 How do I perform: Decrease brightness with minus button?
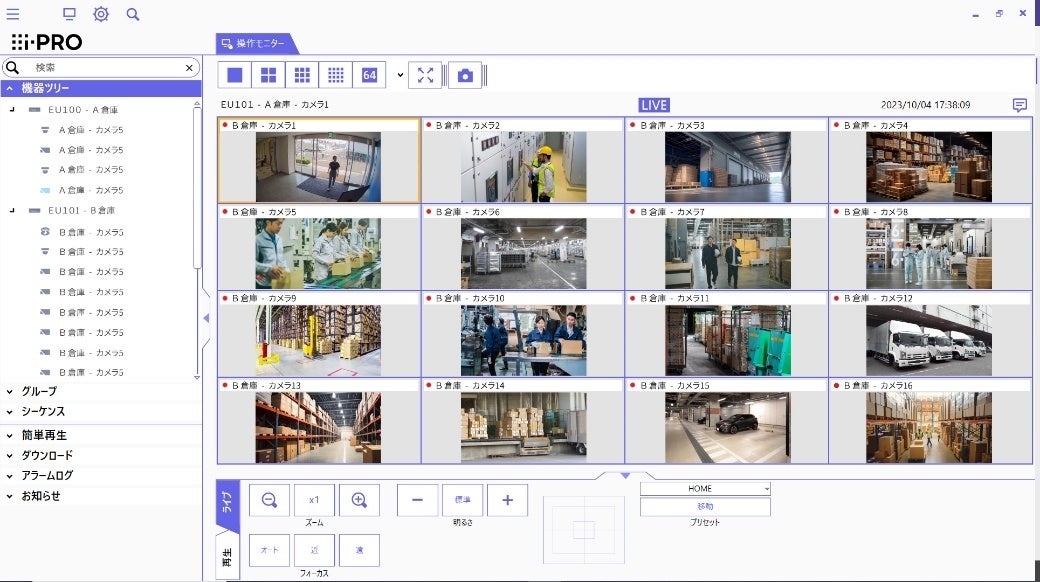[417, 500]
